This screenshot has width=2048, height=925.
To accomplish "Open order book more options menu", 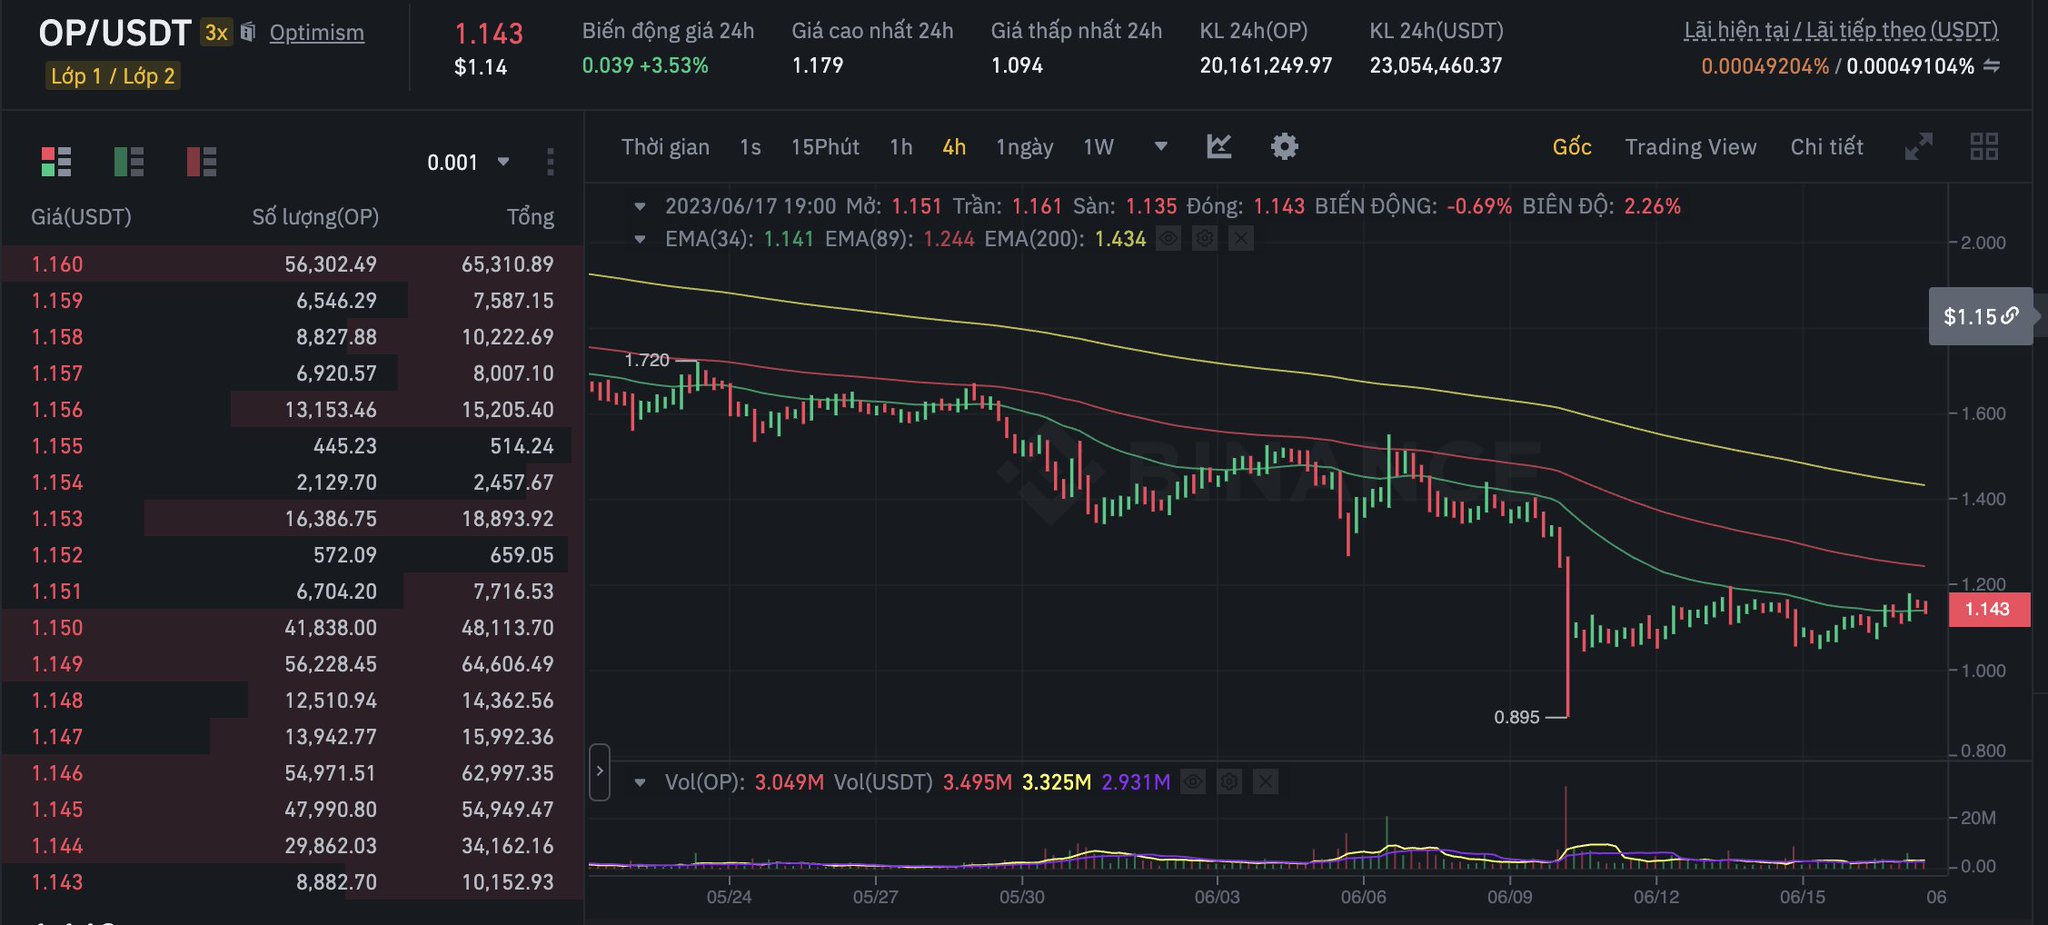I will click(550, 162).
